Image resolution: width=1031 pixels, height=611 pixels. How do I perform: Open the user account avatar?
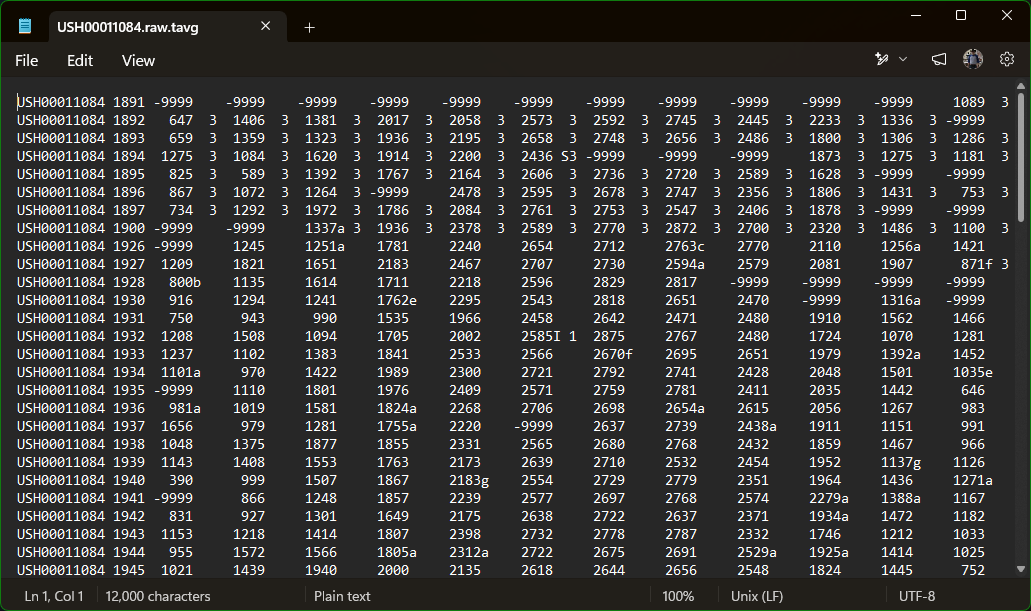(973, 59)
